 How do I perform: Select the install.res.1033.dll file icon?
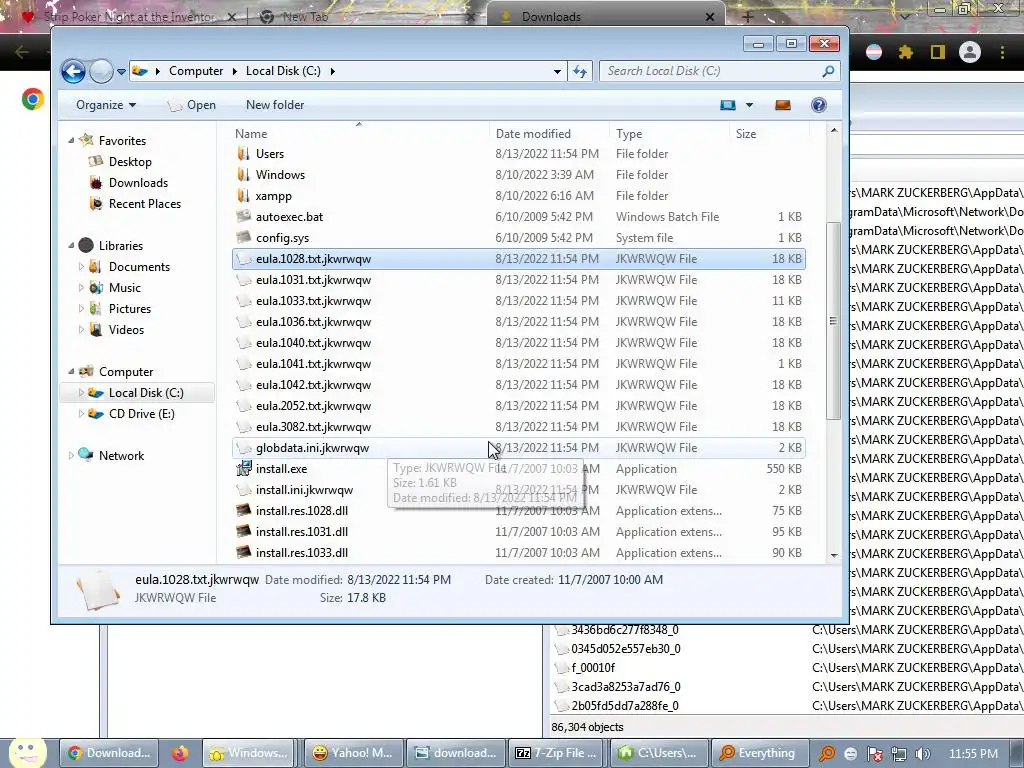click(244, 552)
